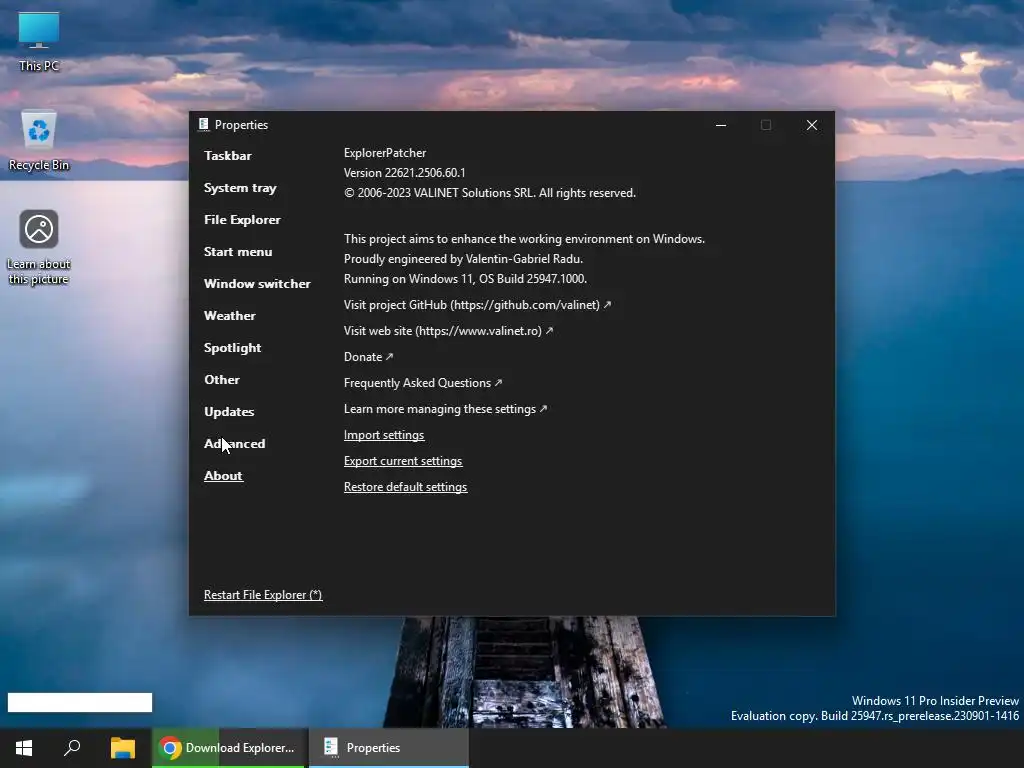Open the valinet.ro web site link
This screenshot has height=768, width=1024.
[448, 331]
